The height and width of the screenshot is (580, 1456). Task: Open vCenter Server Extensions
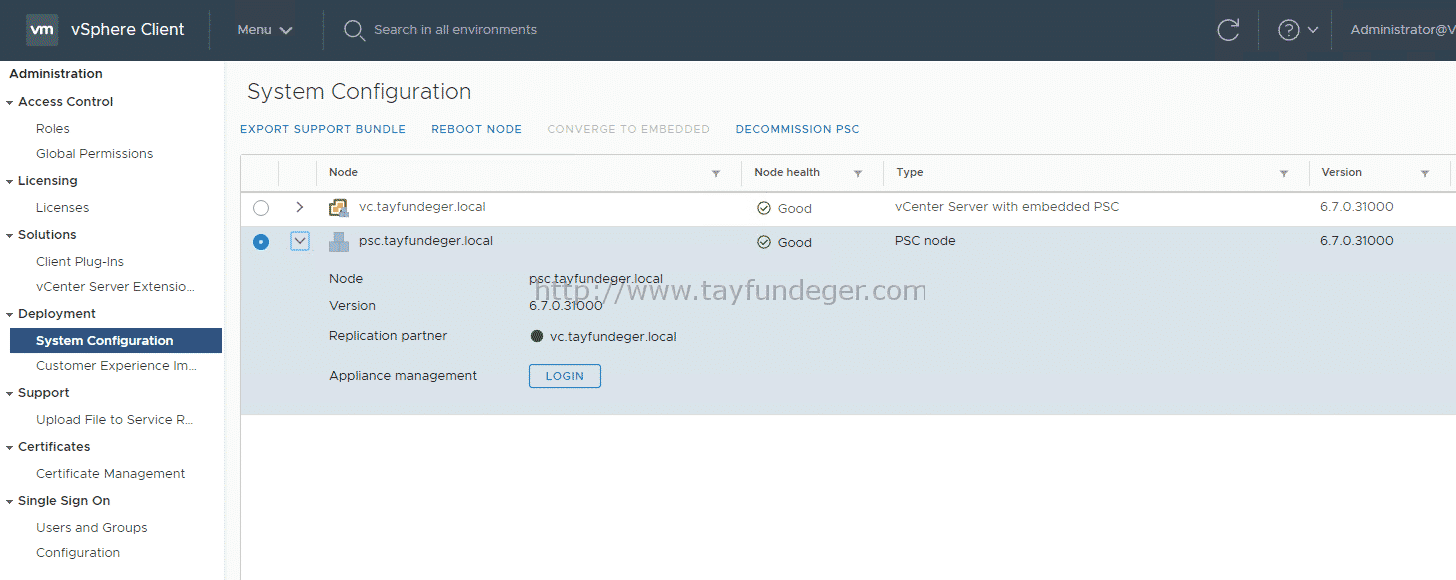pyautogui.click(x=116, y=286)
